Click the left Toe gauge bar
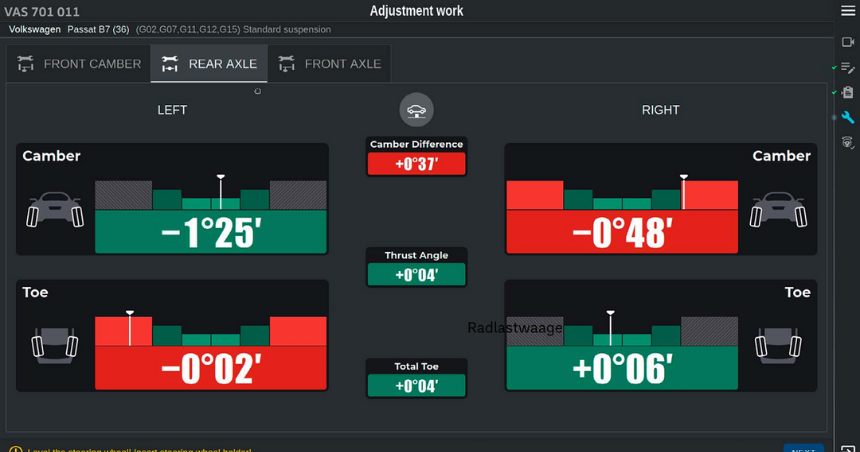860x452 pixels. point(211,331)
